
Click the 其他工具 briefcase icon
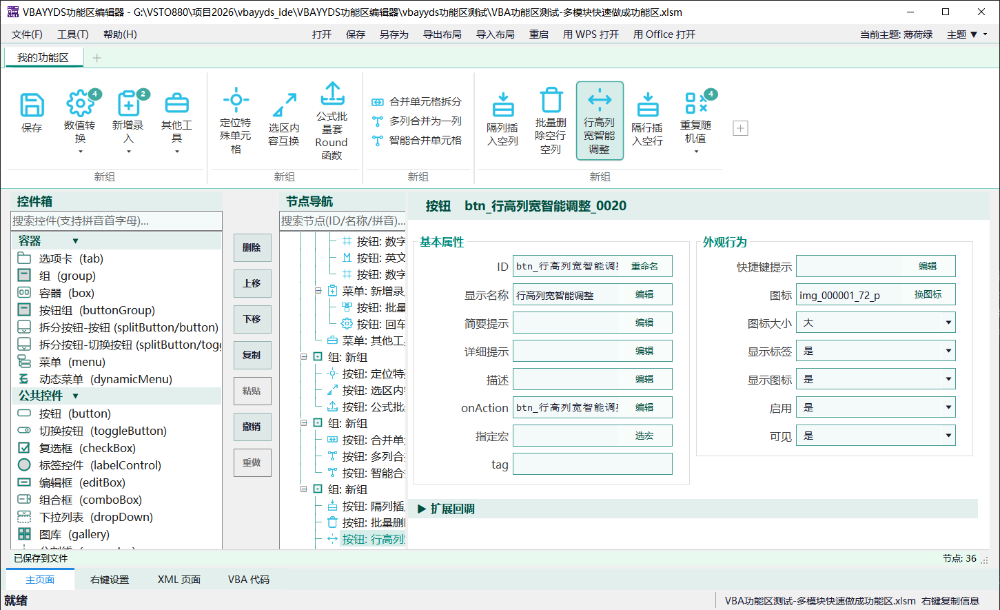coord(177,103)
